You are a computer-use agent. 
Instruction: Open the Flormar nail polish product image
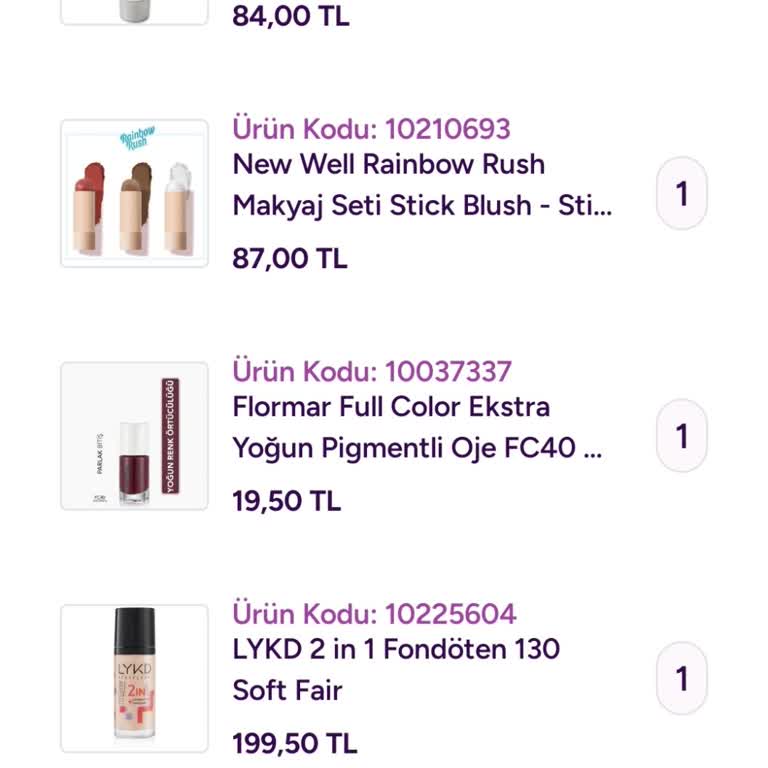coord(135,436)
